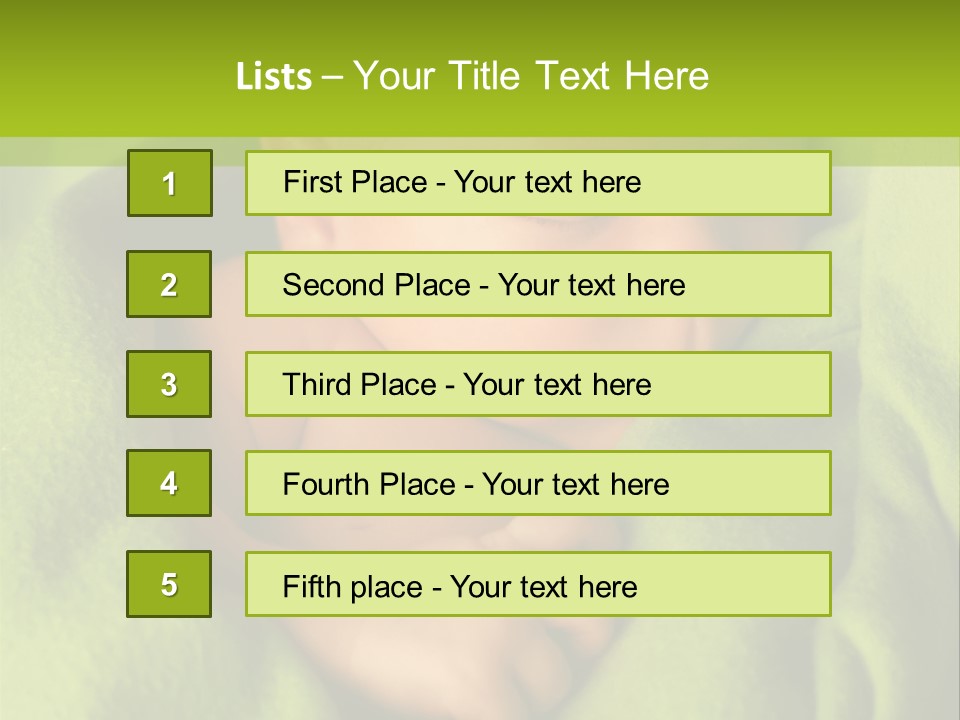
Task: Select the "Second Place" label text
Action: (x=375, y=285)
